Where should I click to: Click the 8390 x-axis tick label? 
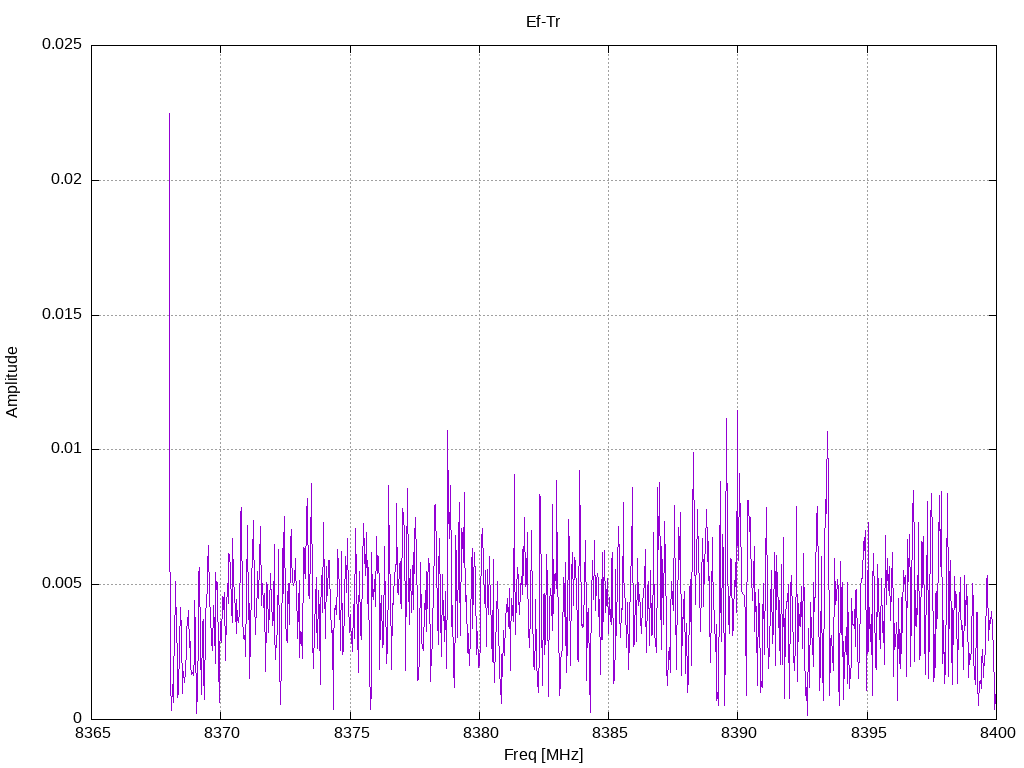point(739,733)
